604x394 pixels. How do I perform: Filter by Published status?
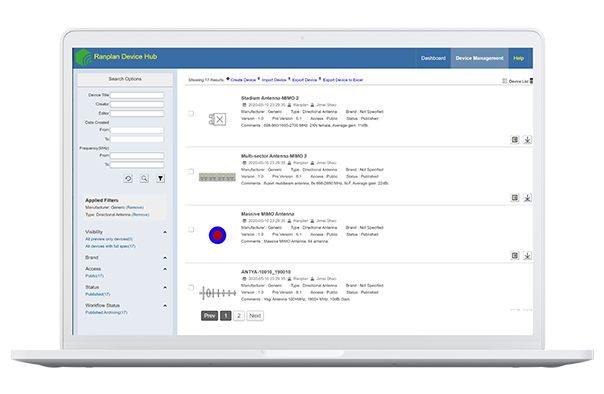tap(97, 294)
